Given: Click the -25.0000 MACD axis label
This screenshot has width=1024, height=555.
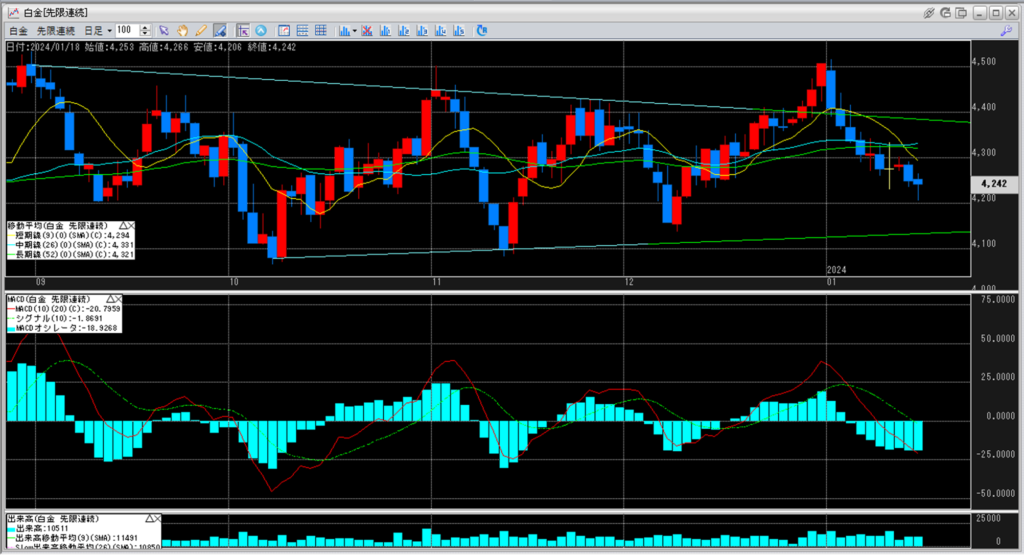Looking at the screenshot, I should click(995, 454).
